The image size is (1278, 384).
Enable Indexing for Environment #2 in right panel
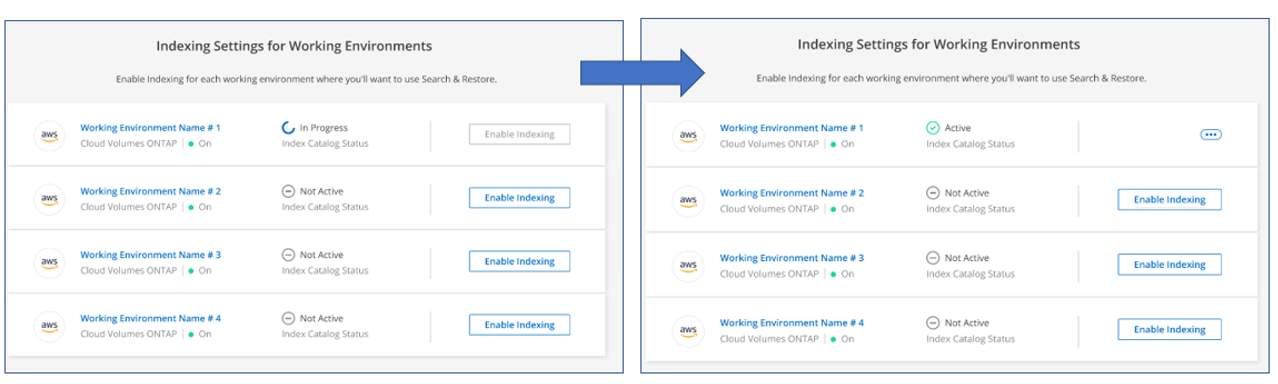pos(1169,200)
